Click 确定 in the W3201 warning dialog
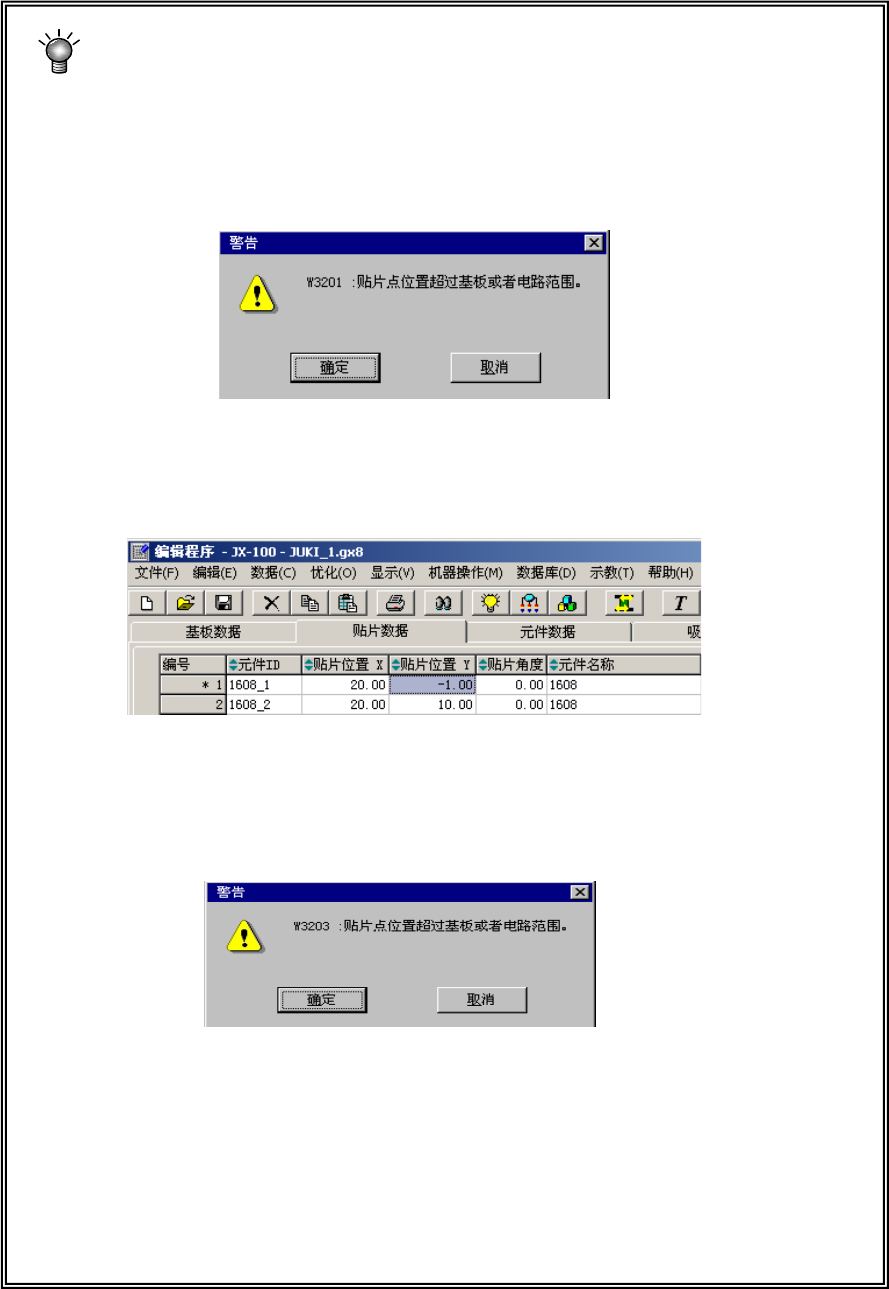889x1289 pixels. click(x=334, y=368)
